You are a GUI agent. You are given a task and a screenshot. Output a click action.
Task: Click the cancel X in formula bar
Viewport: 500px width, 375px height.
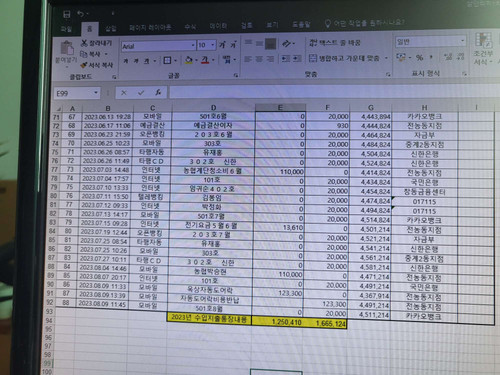(x=124, y=93)
